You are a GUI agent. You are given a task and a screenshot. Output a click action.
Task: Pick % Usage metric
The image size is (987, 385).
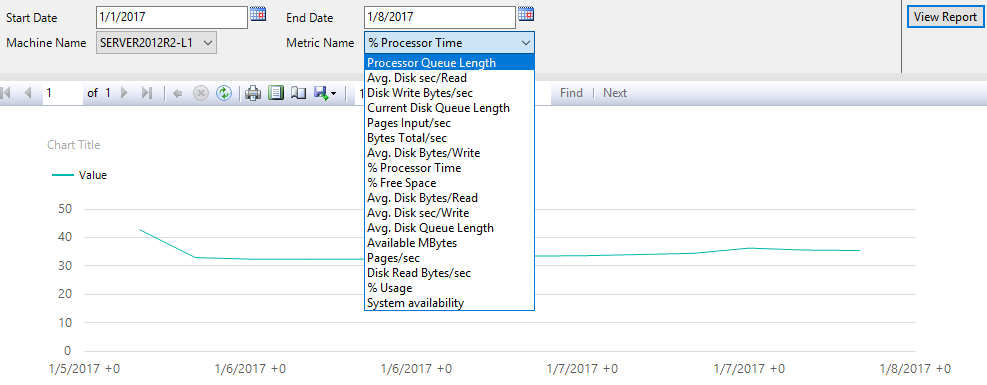pyautogui.click(x=449, y=288)
